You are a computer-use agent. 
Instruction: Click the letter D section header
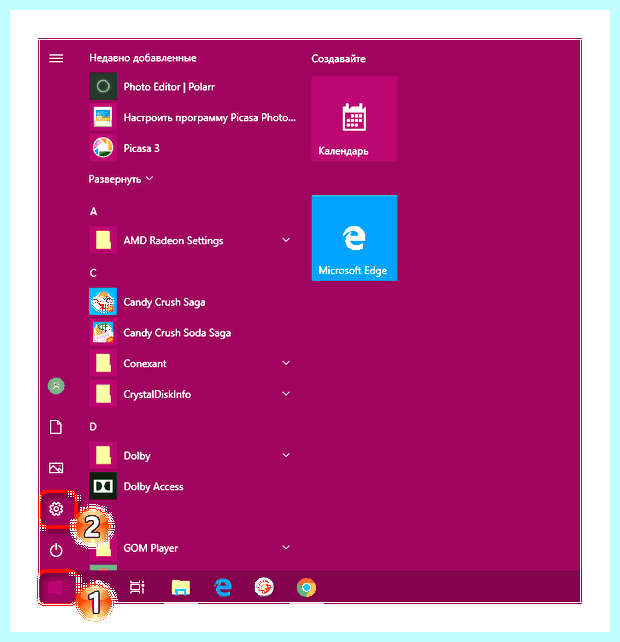pos(93,427)
